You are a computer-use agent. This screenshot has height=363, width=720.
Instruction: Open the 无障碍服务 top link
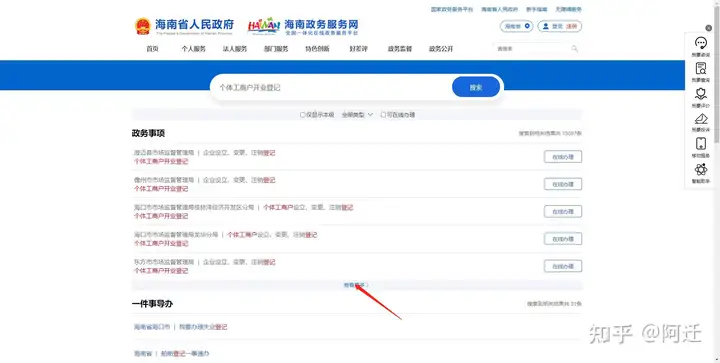tap(568, 9)
